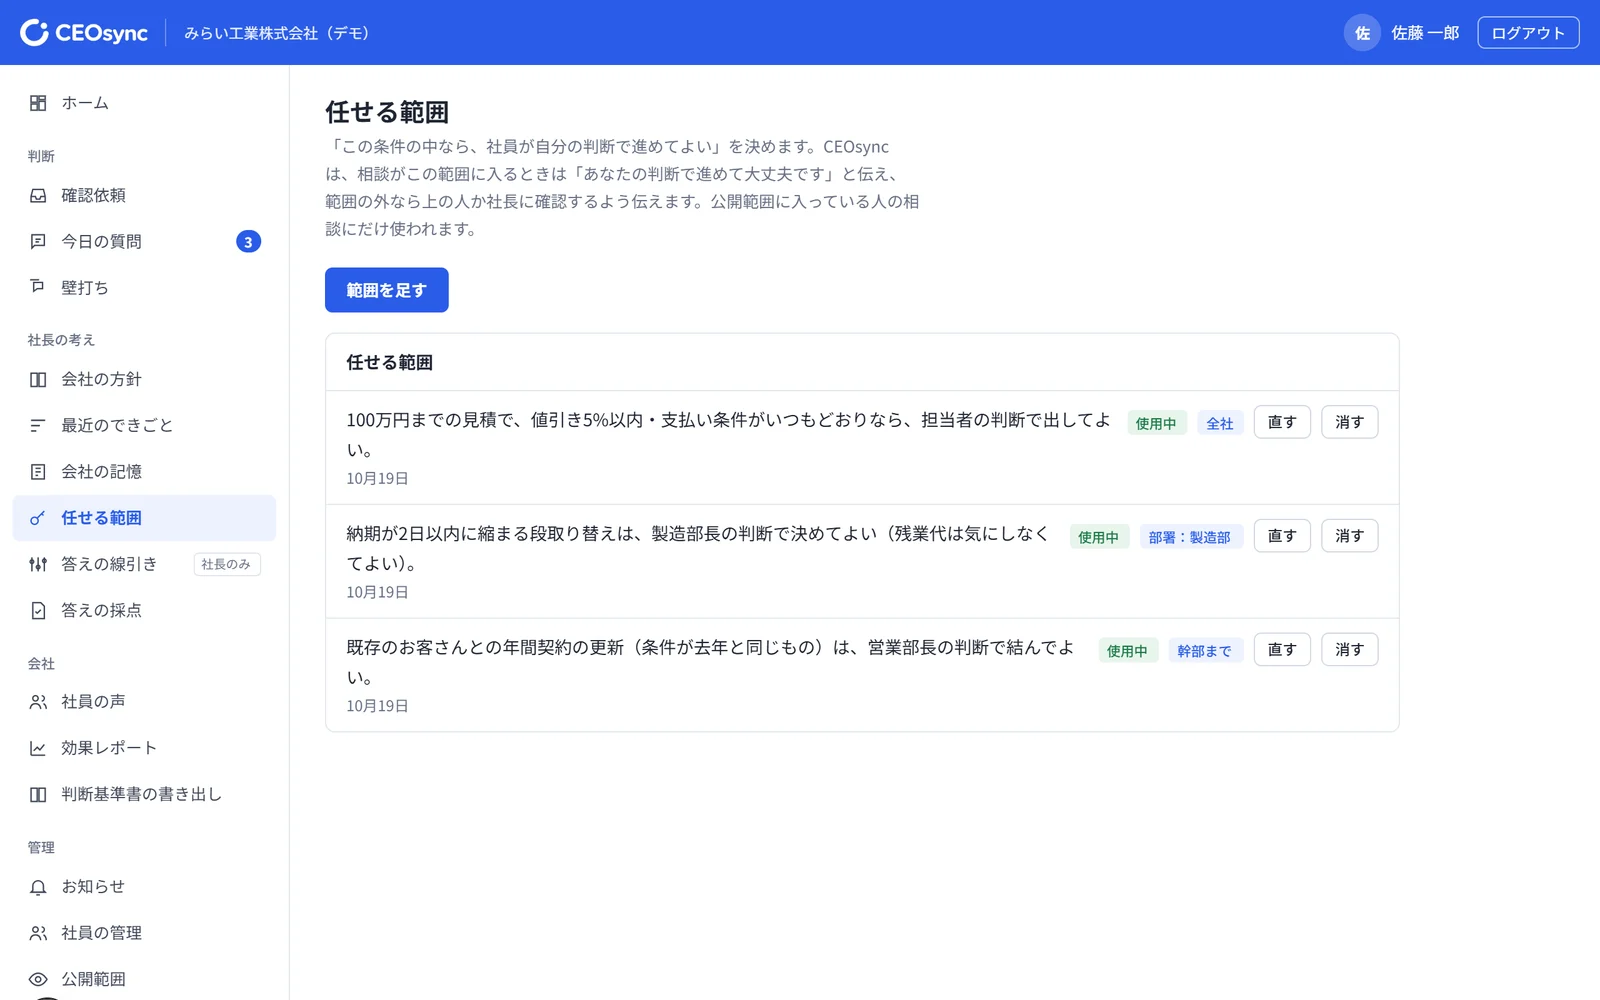Image resolution: width=1600 pixels, height=1000 pixels.
Task: Open 社員の管理 in sidebar
Action: point(144,933)
